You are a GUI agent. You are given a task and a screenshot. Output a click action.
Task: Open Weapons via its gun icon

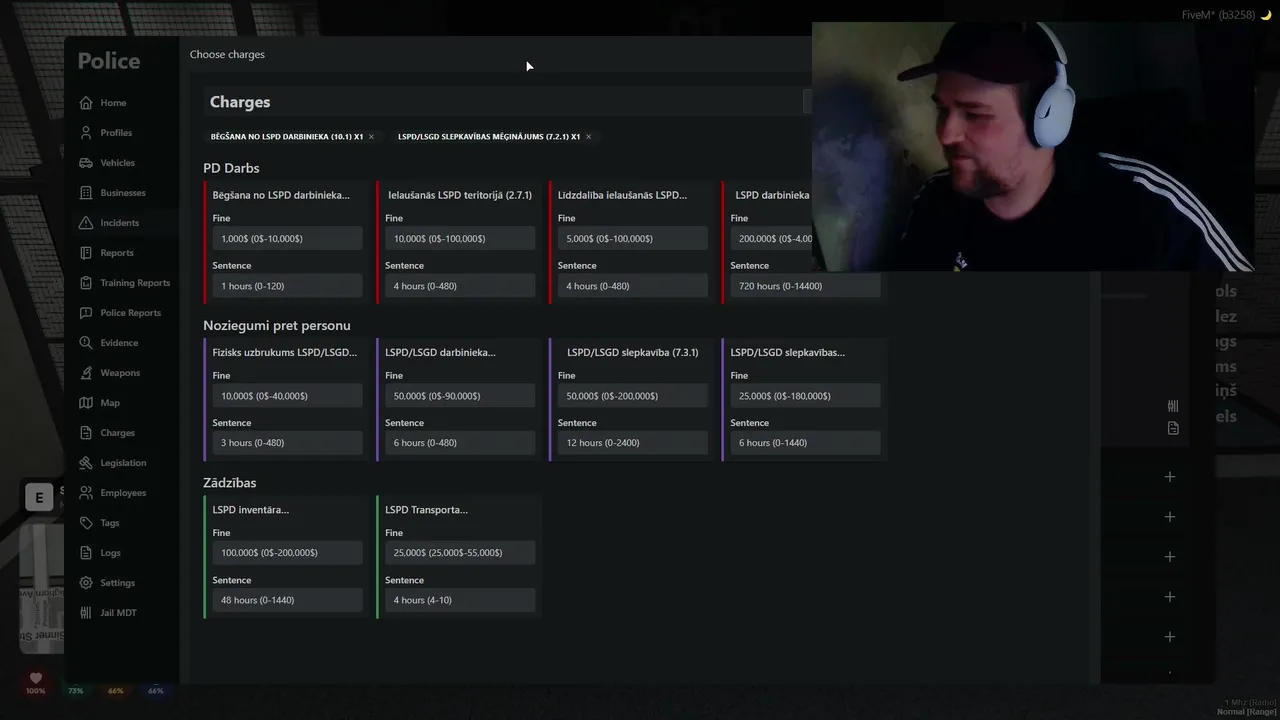[x=86, y=373]
